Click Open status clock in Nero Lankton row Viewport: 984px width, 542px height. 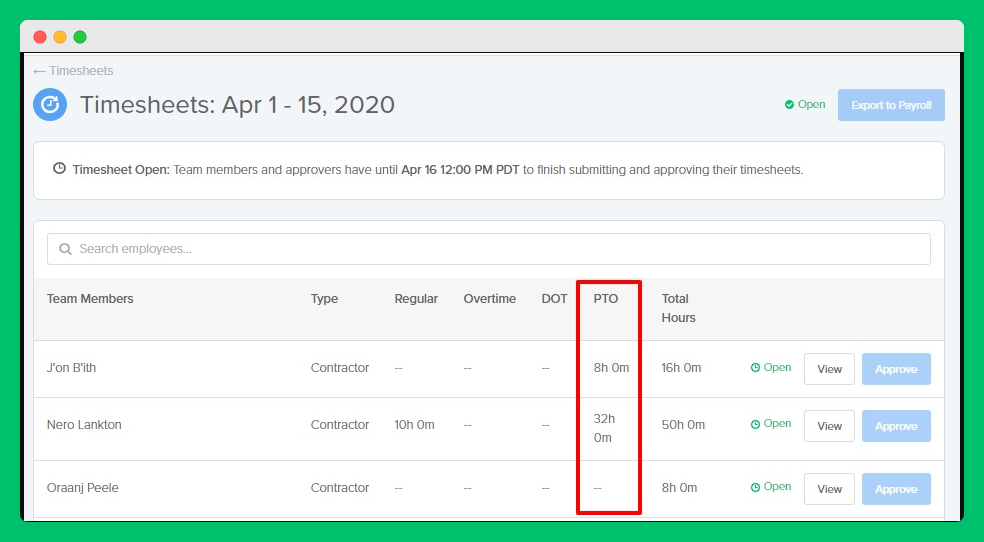pos(756,424)
